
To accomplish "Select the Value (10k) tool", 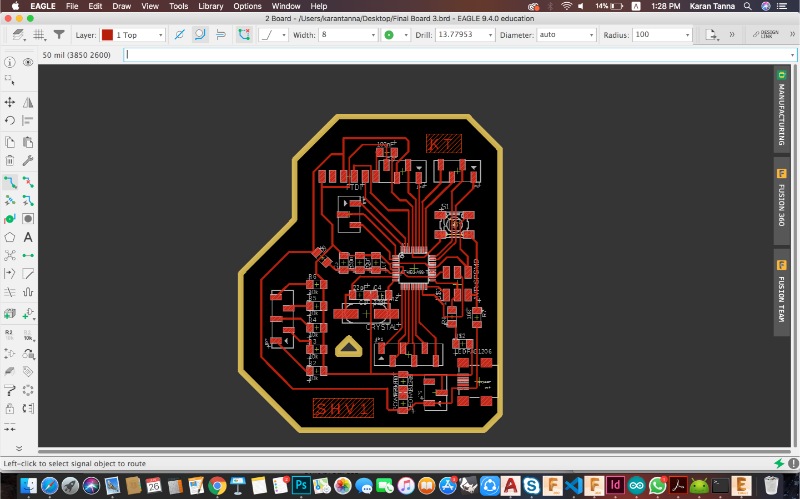I will 28,335.
